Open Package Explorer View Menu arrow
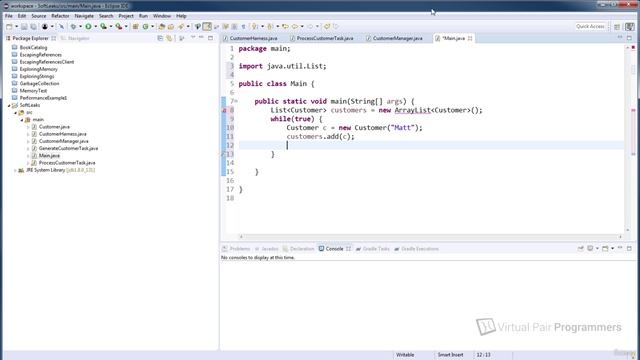This screenshot has height=360, width=640. click(193, 38)
